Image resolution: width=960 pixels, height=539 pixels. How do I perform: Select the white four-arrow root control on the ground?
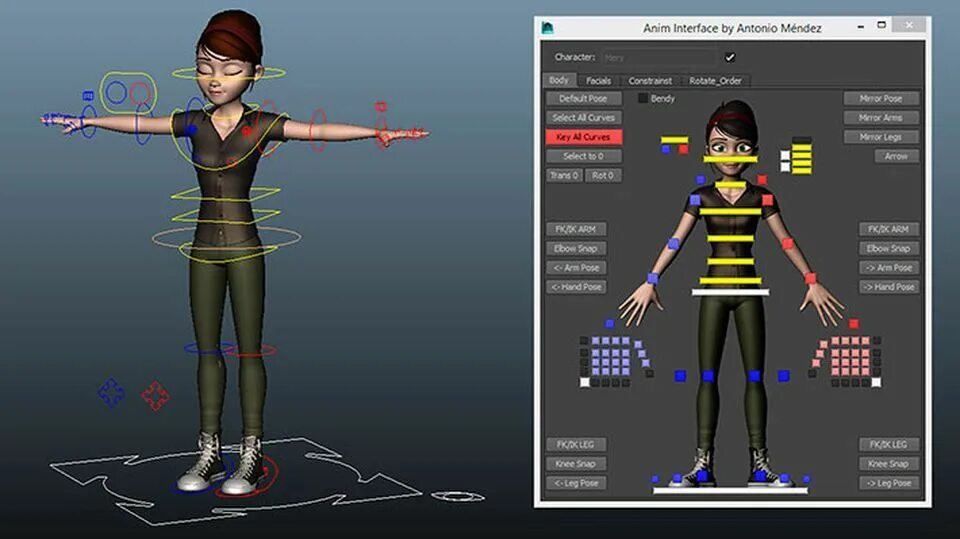tap(235, 481)
